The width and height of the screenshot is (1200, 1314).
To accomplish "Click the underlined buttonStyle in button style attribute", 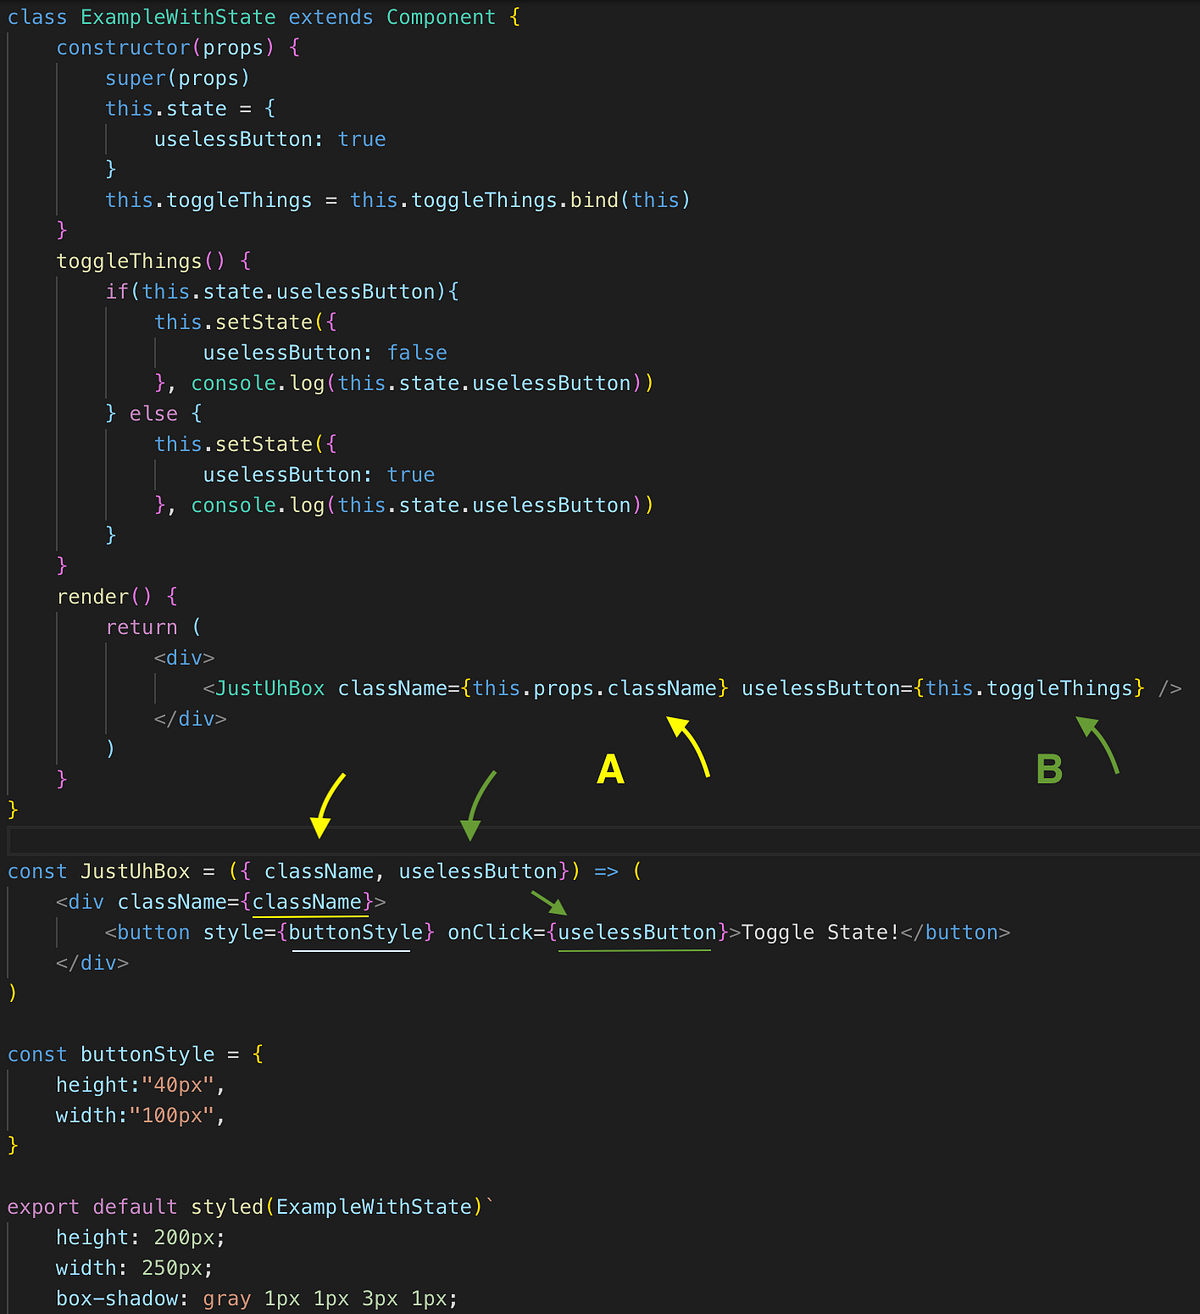I will pos(351,931).
